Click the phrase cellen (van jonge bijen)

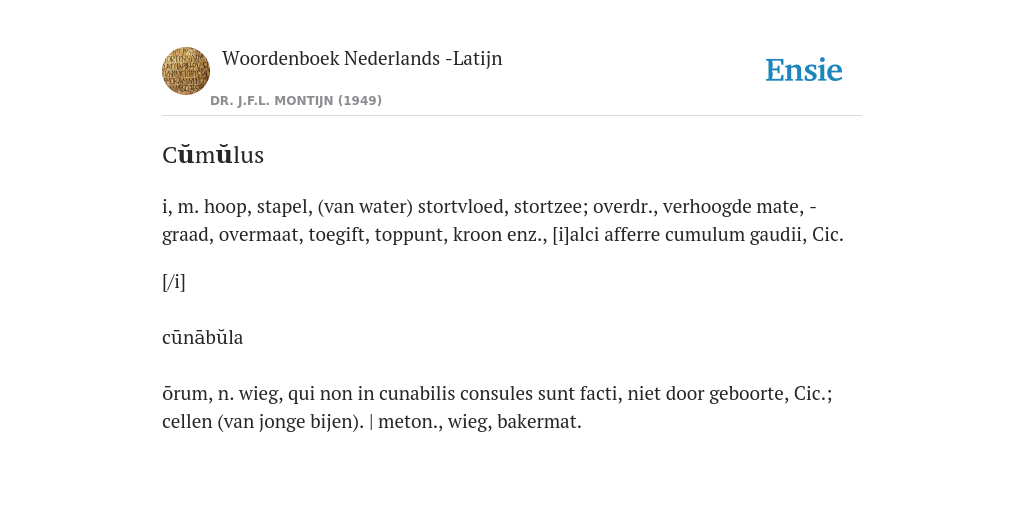pos(263,422)
